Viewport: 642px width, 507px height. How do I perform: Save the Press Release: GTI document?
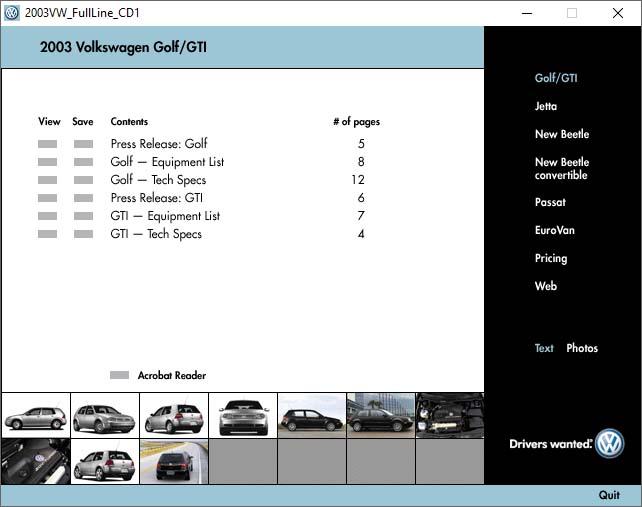(84, 198)
